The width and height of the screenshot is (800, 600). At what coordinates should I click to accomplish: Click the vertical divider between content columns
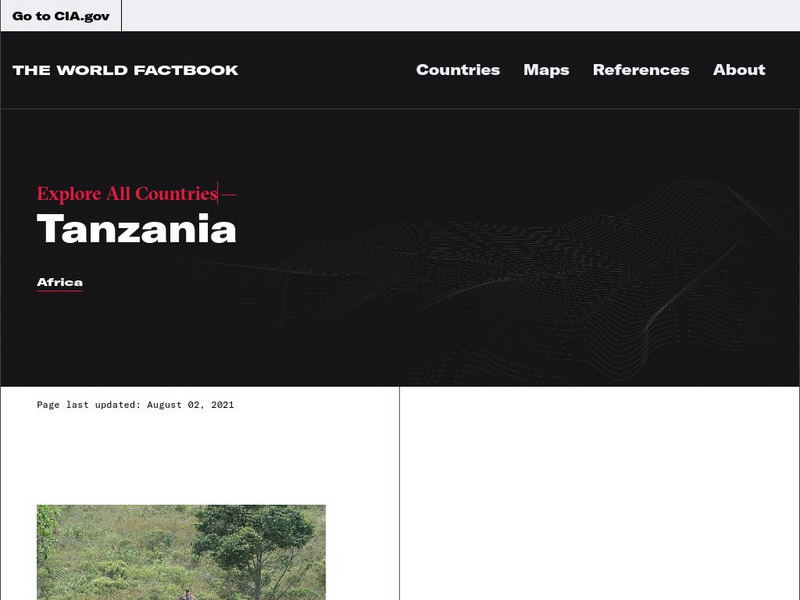point(399,493)
